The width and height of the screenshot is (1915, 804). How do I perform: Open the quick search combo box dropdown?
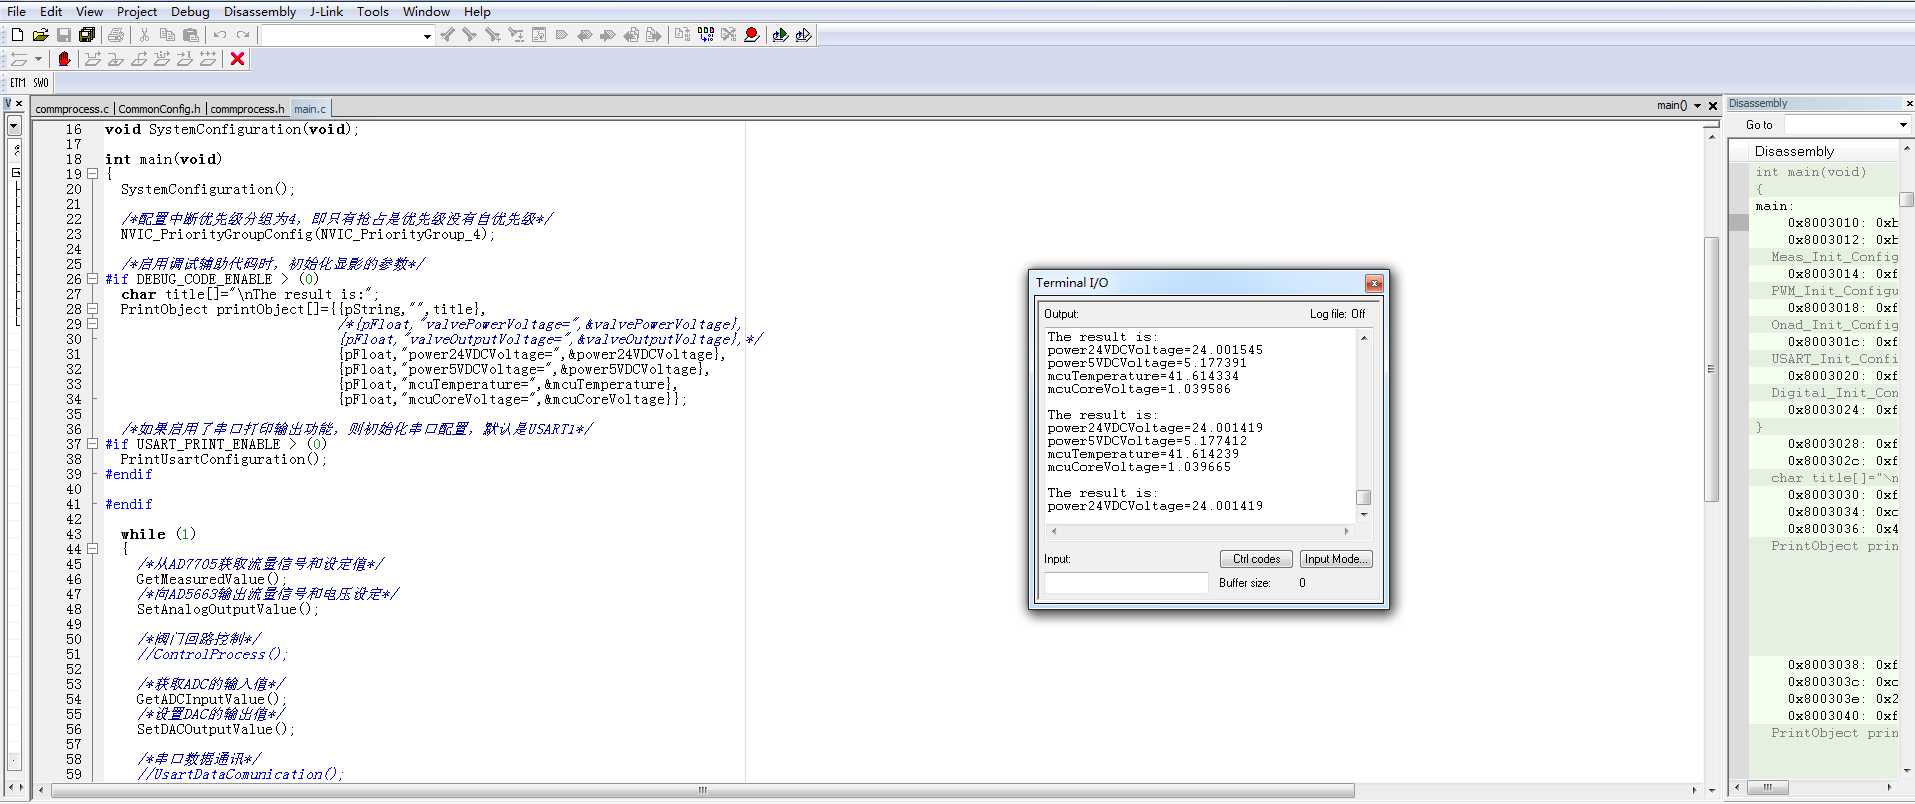tap(427, 36)
